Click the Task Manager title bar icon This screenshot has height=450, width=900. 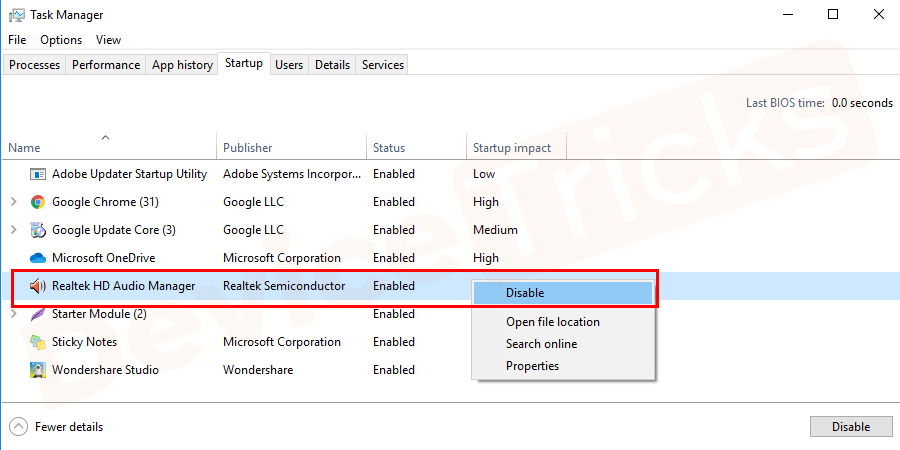point(17,15)
